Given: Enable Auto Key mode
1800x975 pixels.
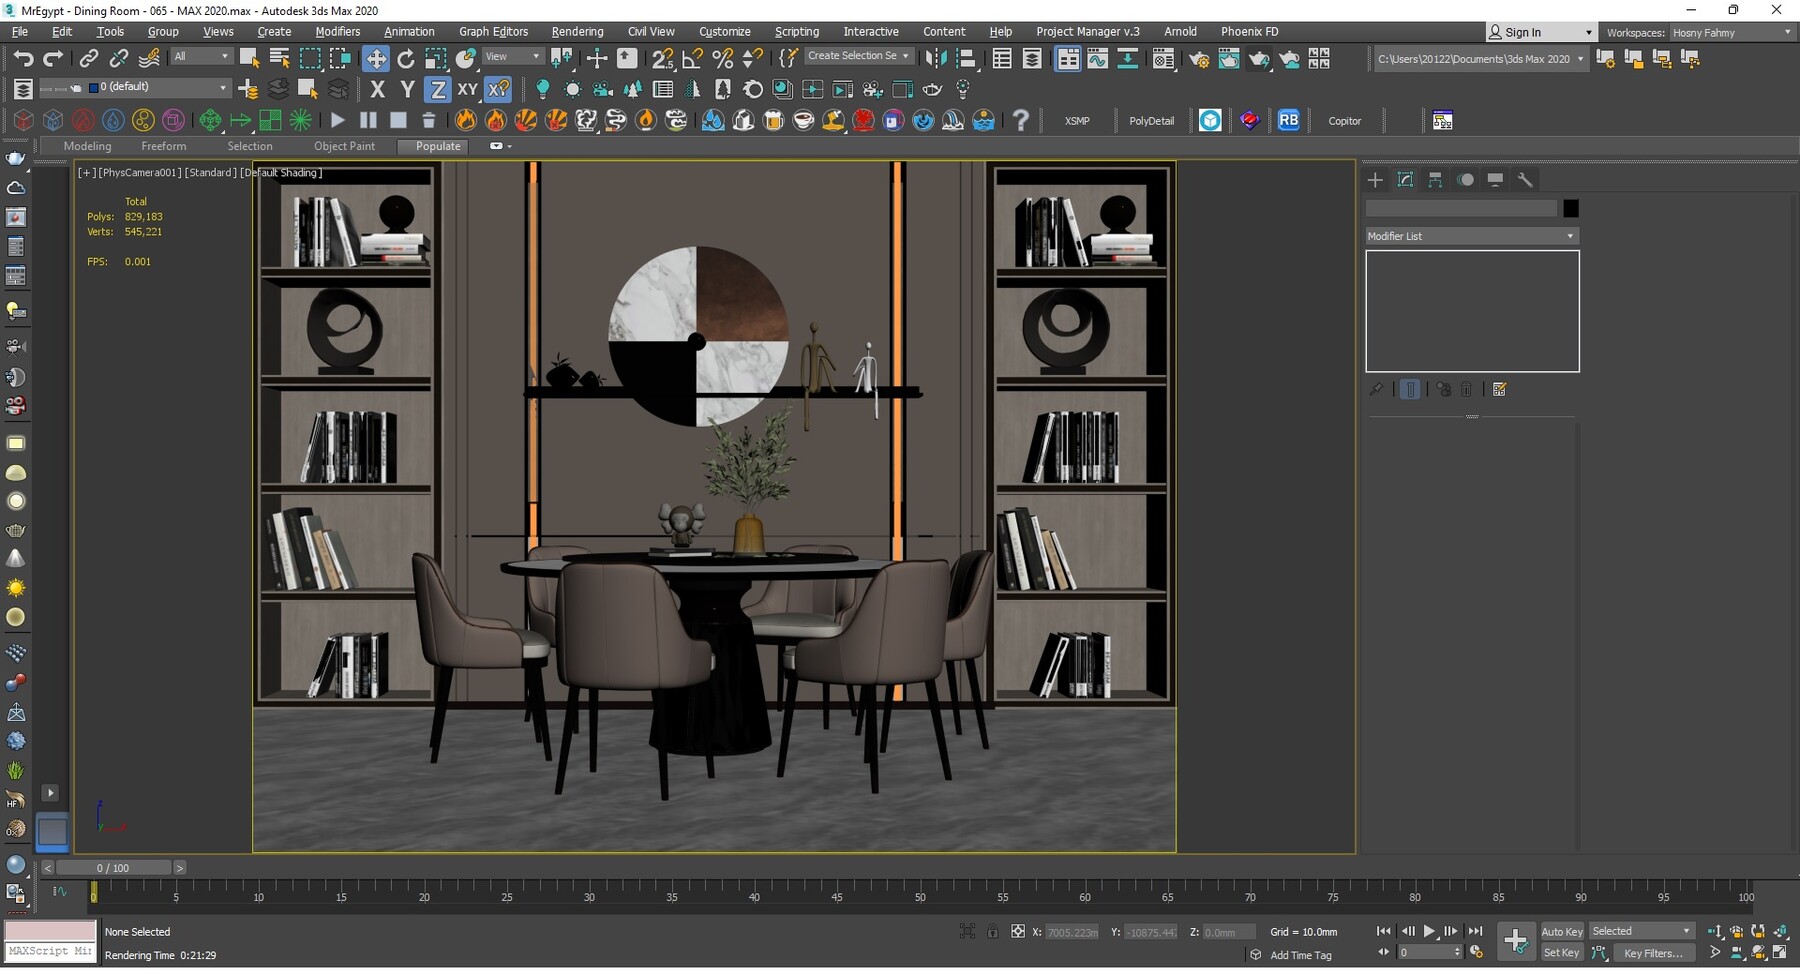Looking at the screenshot, I should 1562,931.
